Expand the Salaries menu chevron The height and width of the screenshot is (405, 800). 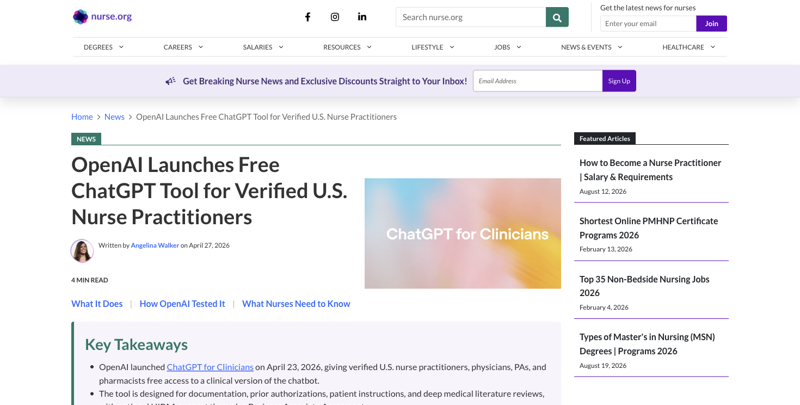281,47
